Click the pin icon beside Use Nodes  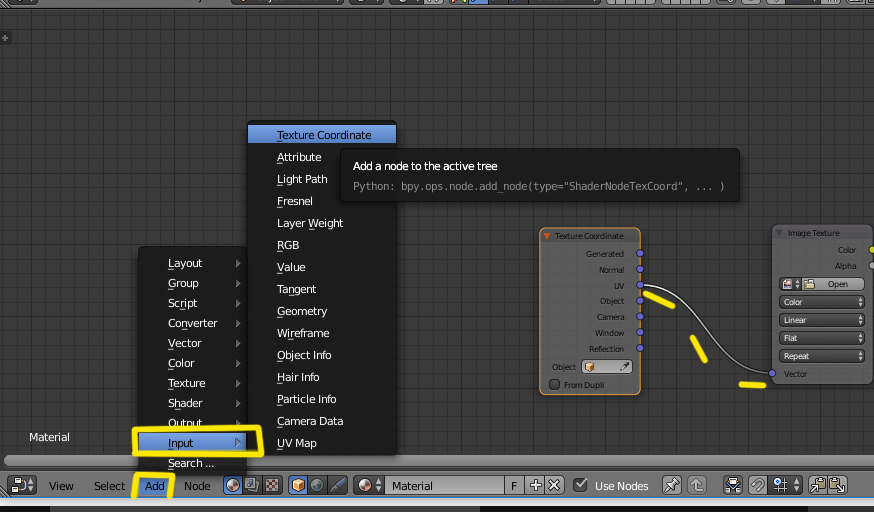pyautogui.click(x=672, y=486)
